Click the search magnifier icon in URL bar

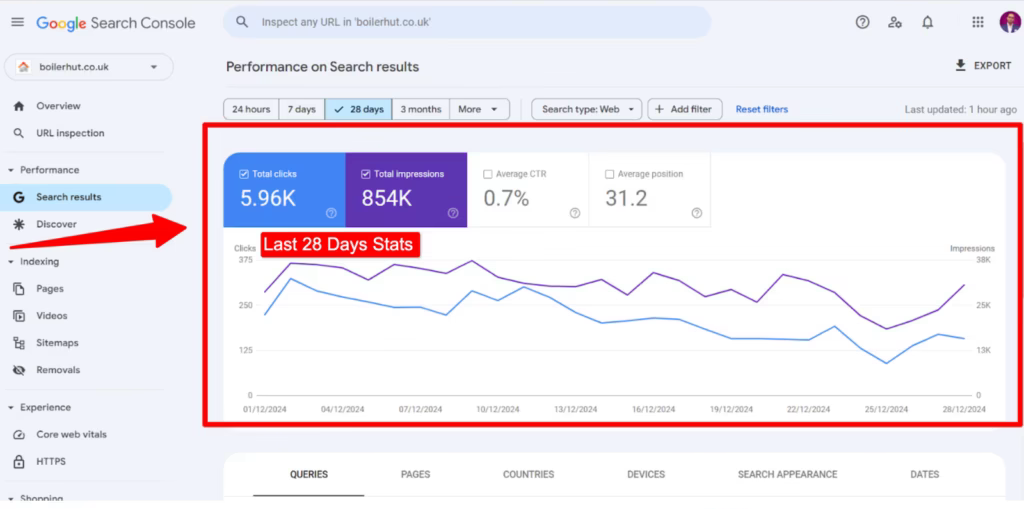(x=242, y=22)
